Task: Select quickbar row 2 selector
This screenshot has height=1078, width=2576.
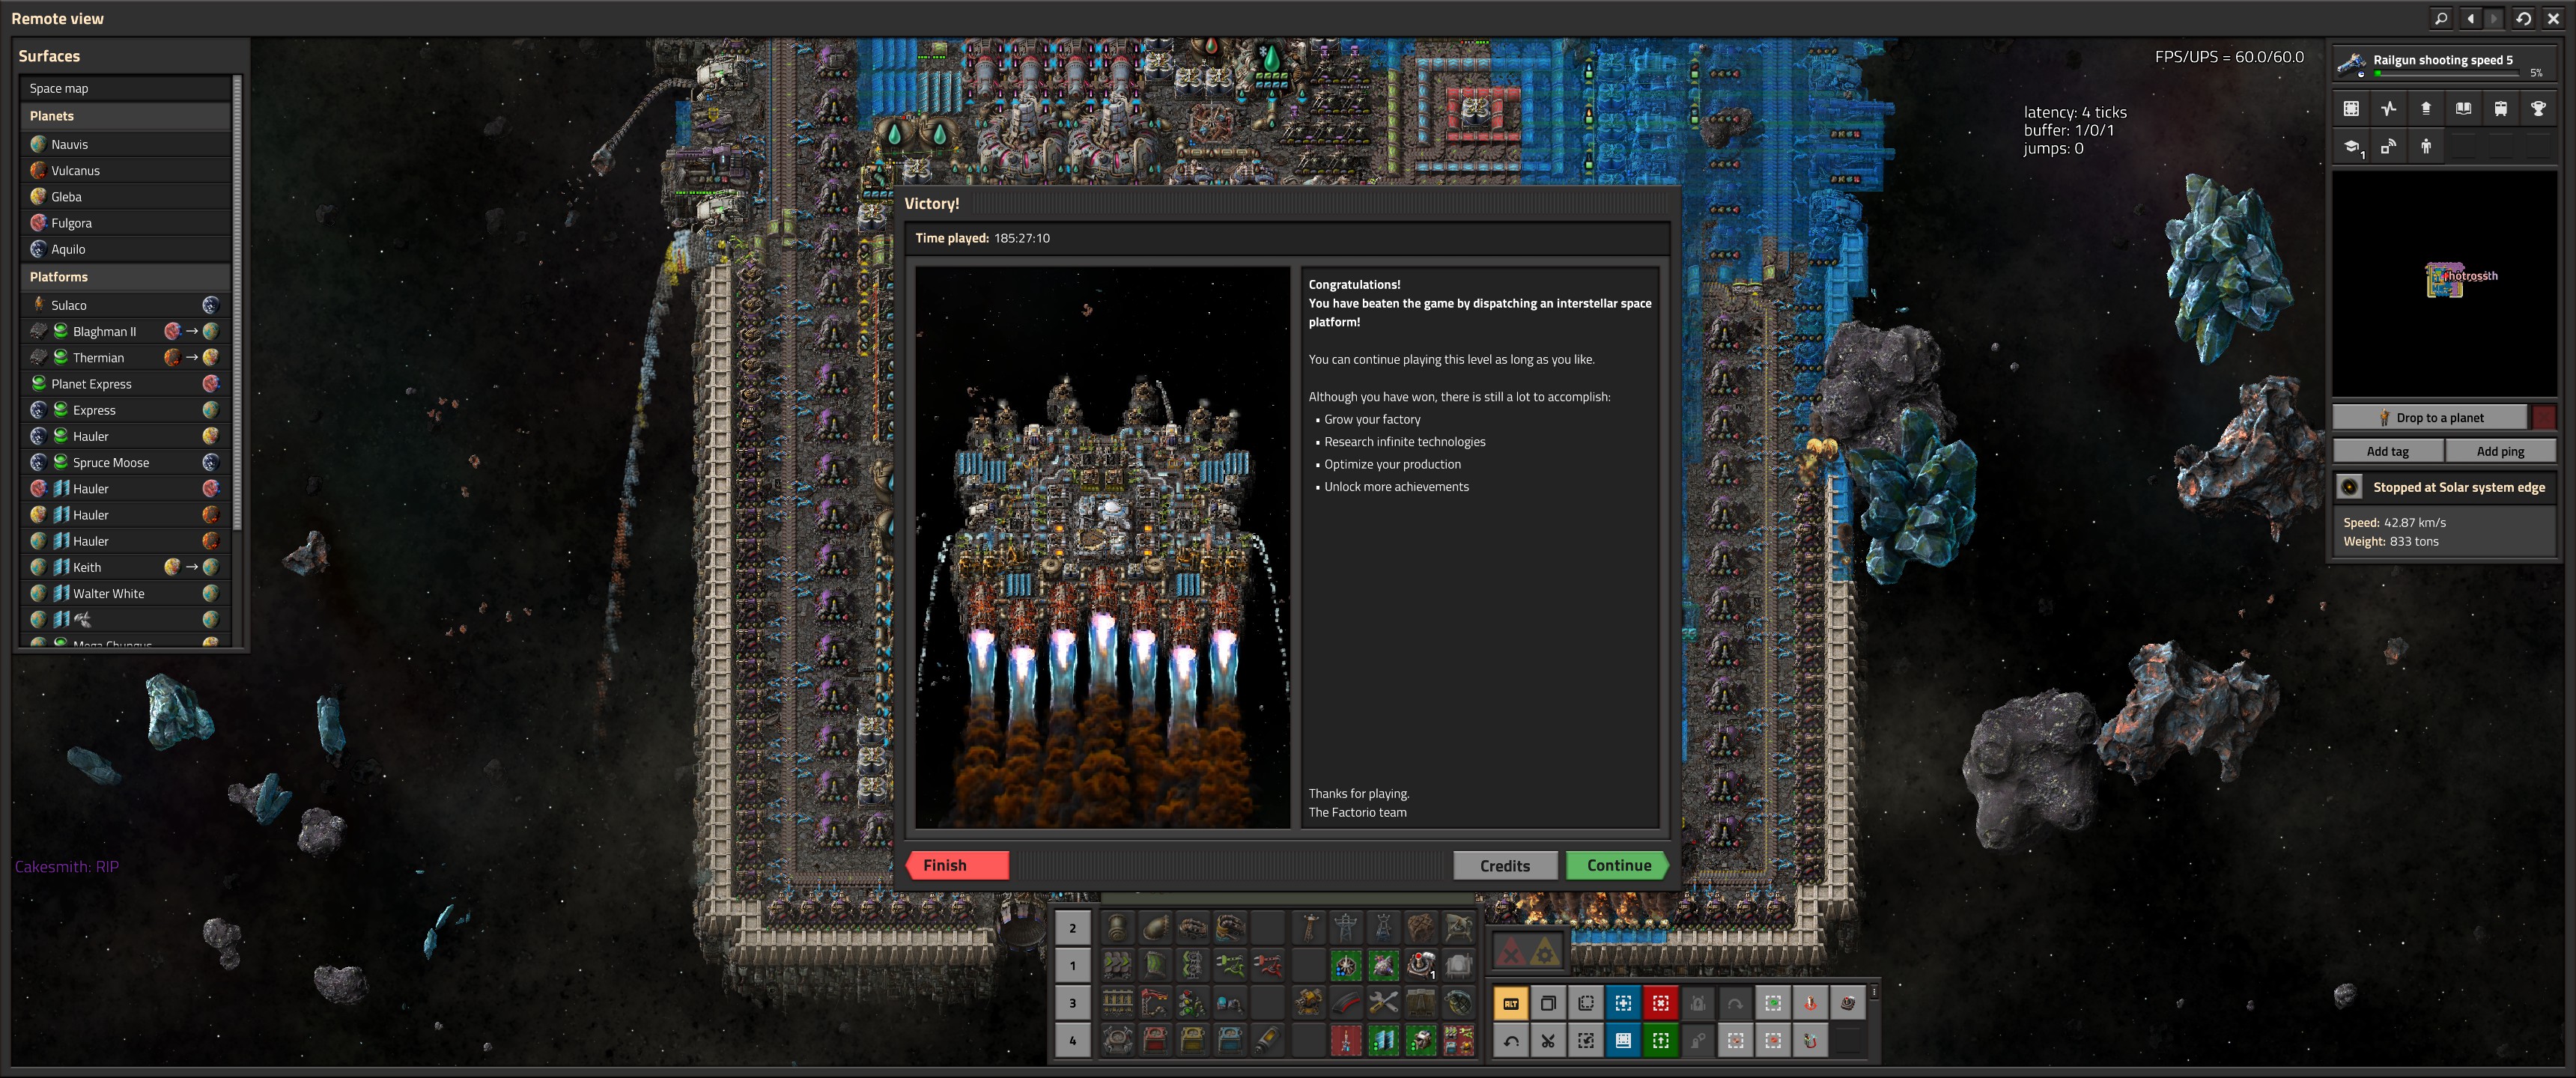Action: (x=1072, y=928)
